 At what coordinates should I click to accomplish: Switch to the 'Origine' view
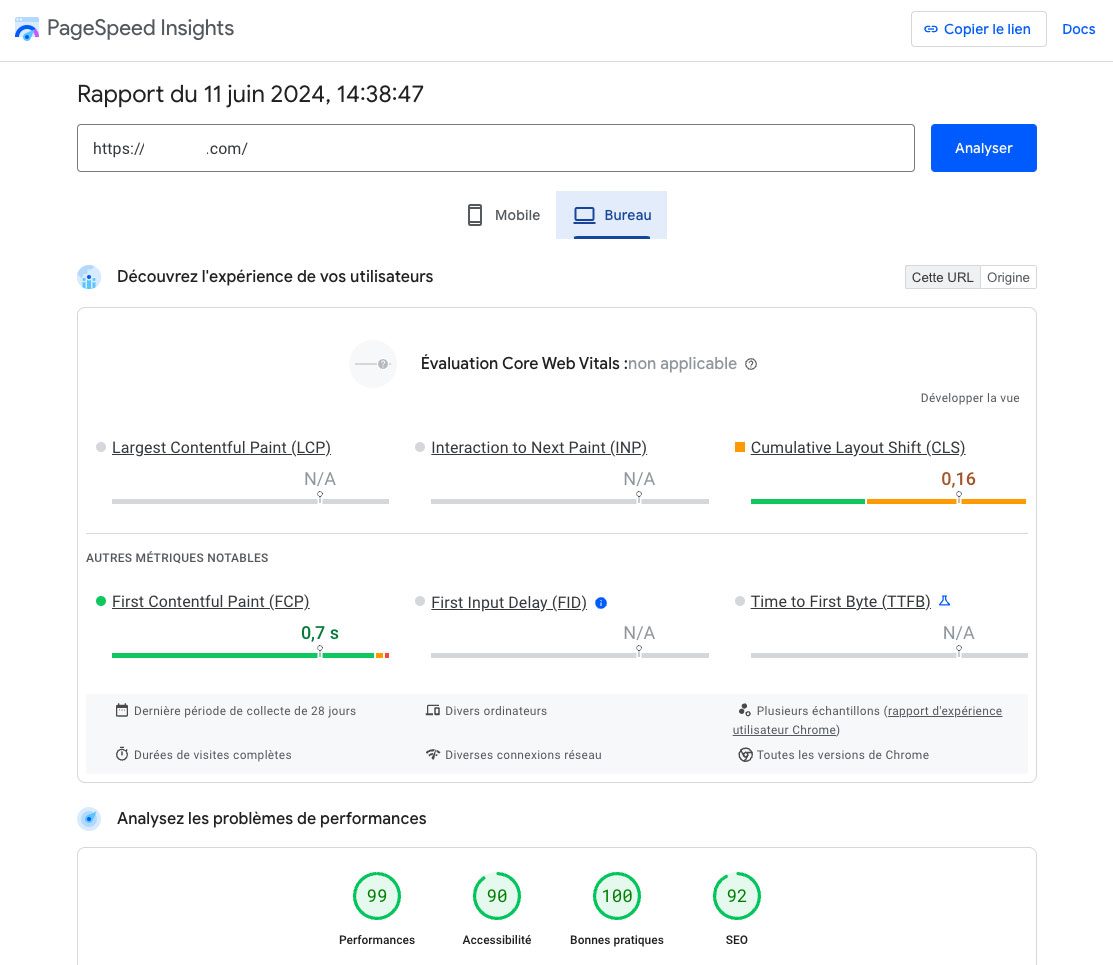tap(1007, 277)
